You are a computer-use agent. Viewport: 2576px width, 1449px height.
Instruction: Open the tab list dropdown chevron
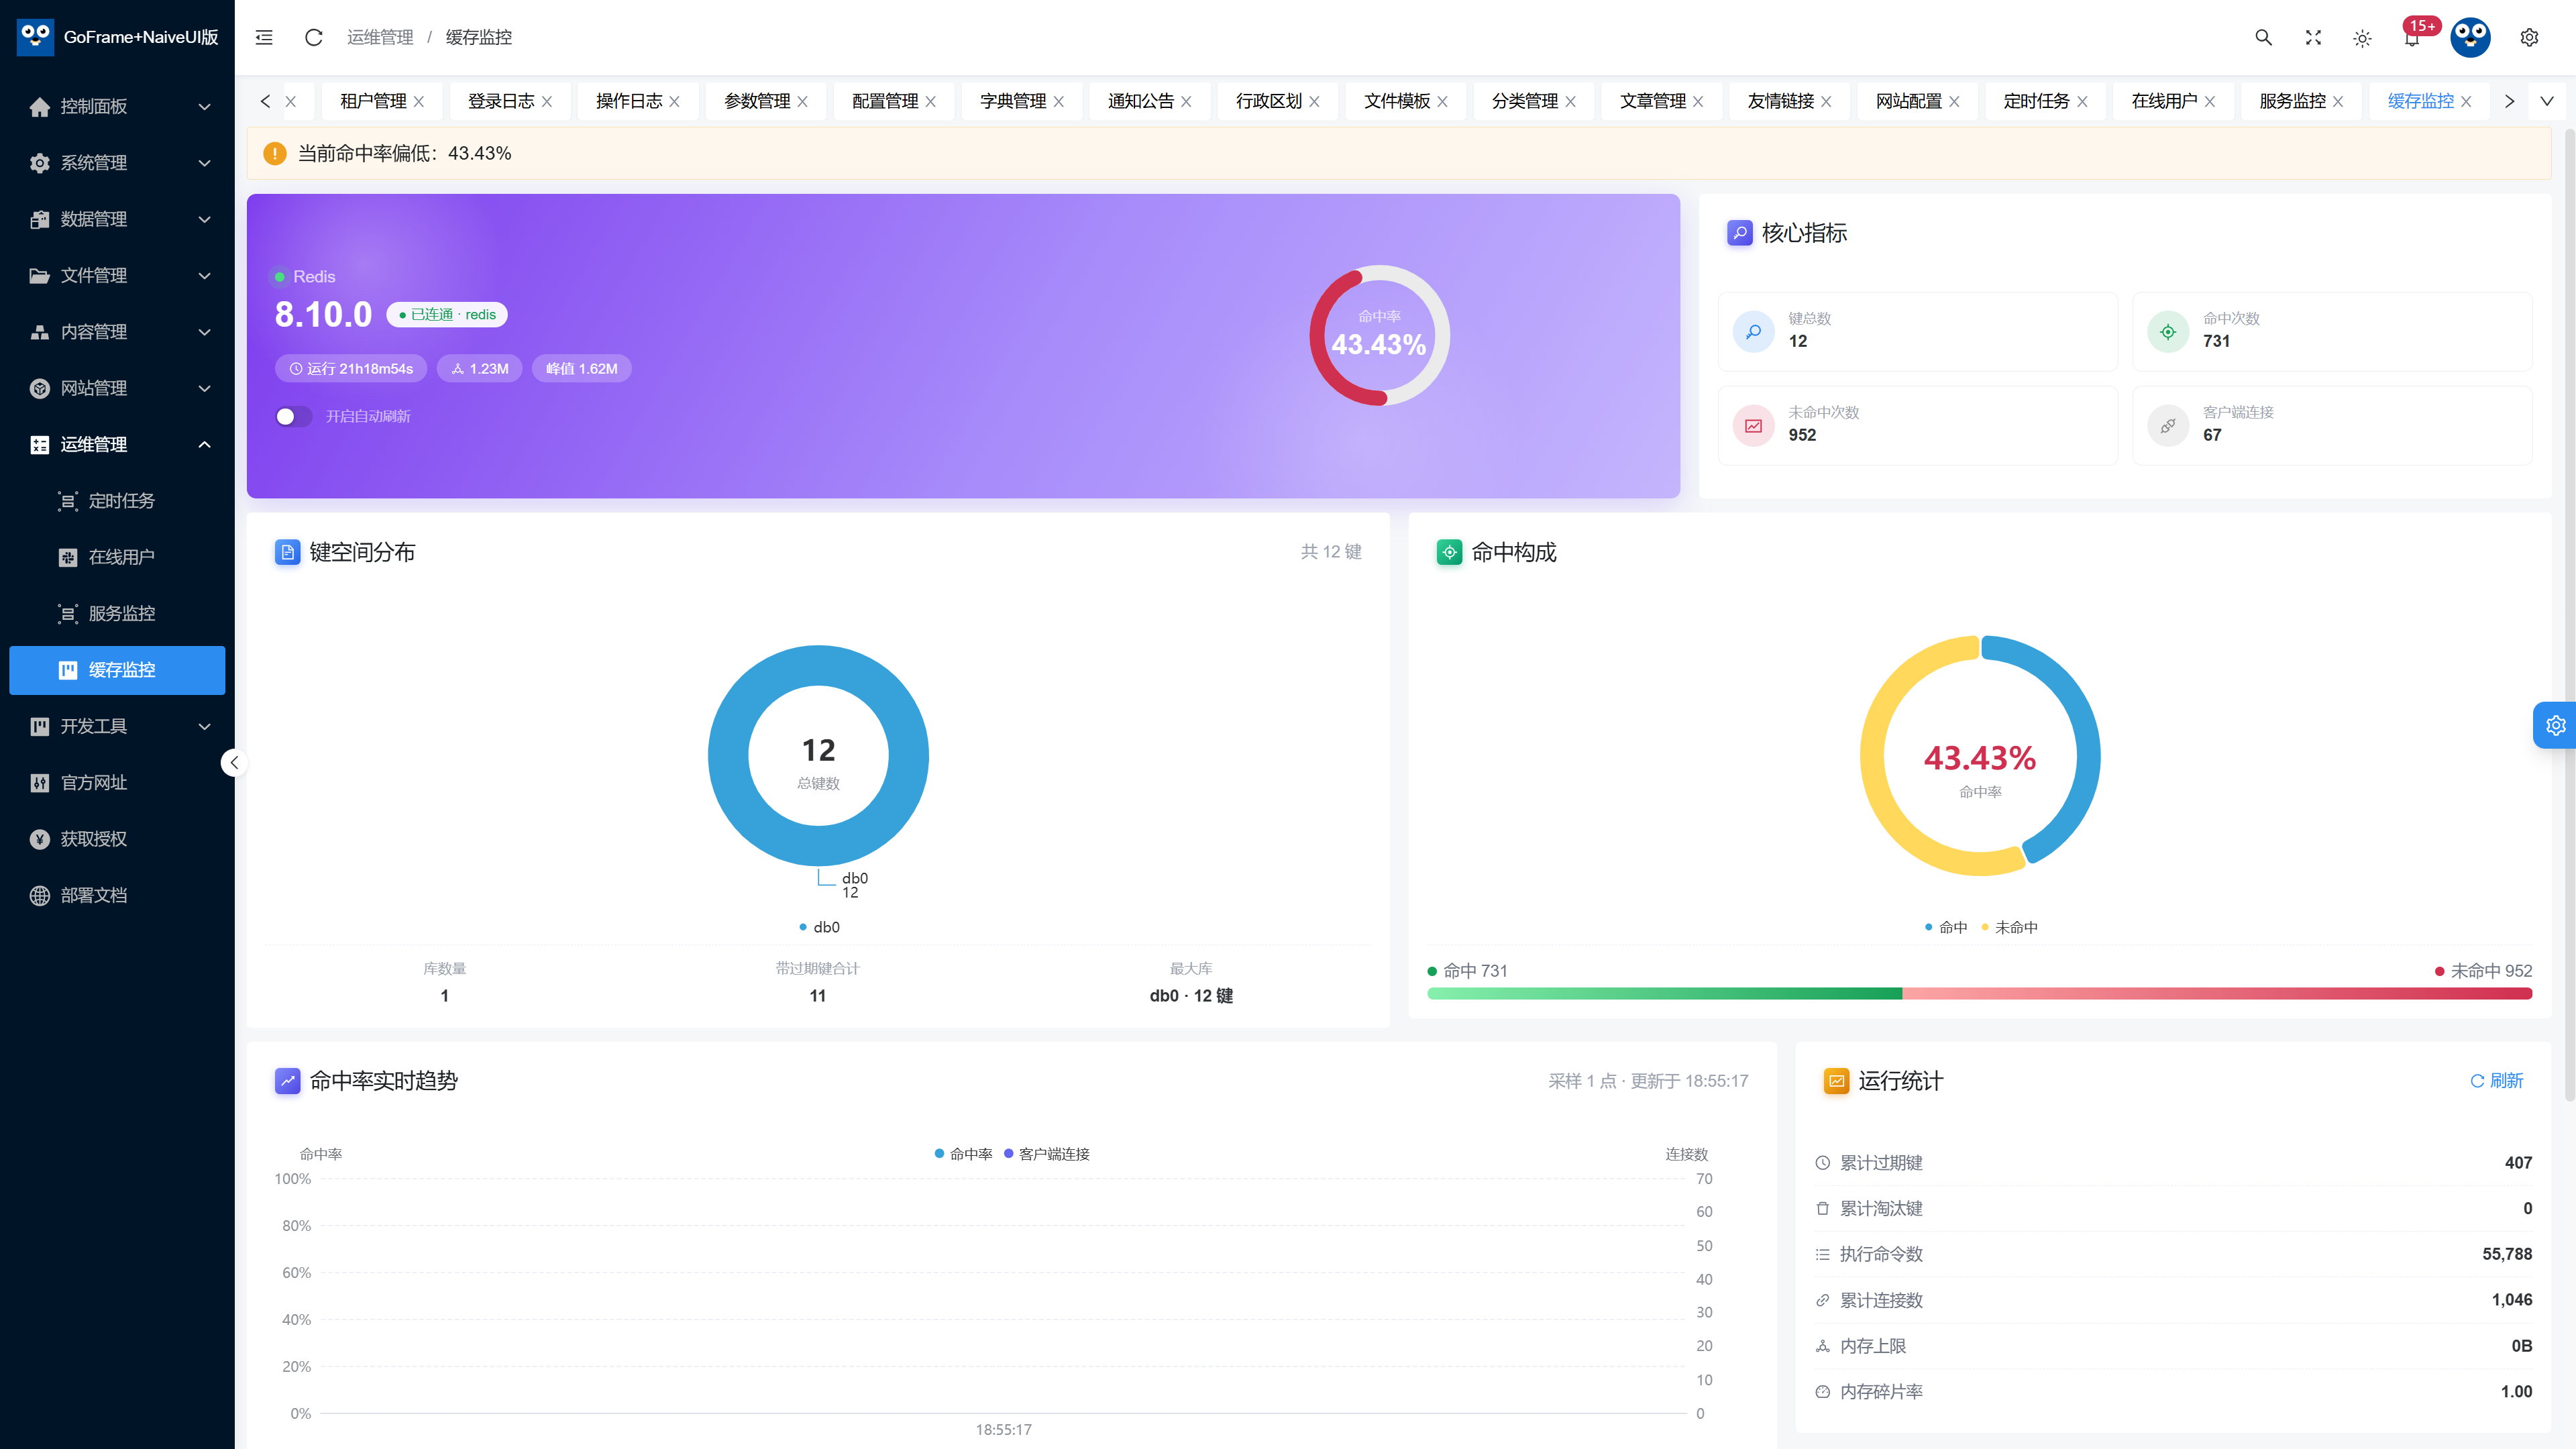(2547, 101)
